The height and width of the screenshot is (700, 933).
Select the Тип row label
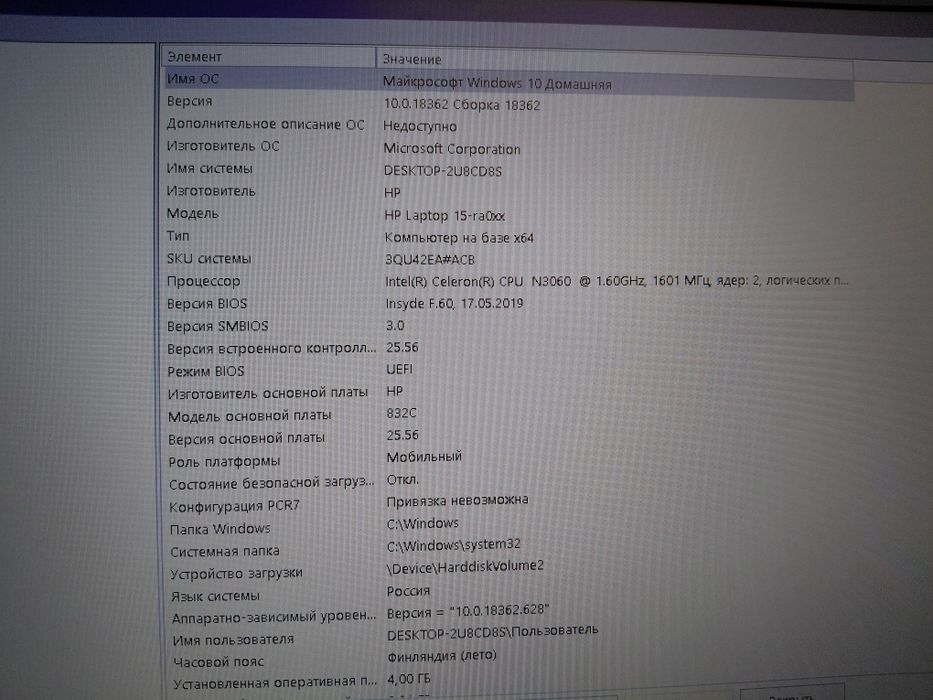[177, 236]
